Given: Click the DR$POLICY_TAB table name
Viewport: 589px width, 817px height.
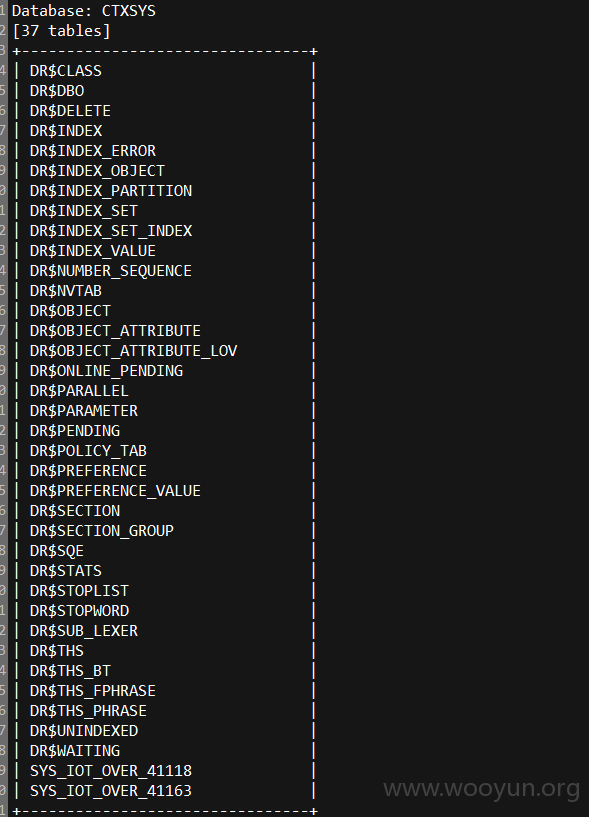Looking at the screenshot, I should pos(88,451).
